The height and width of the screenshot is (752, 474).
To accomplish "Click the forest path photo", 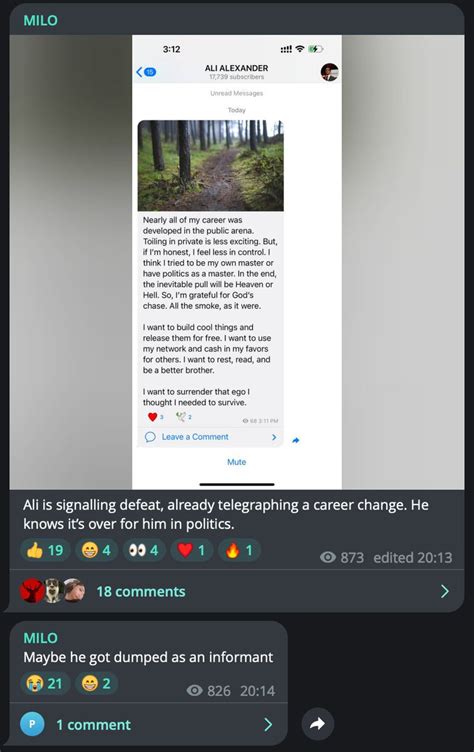I will click(x=211, y=165).
